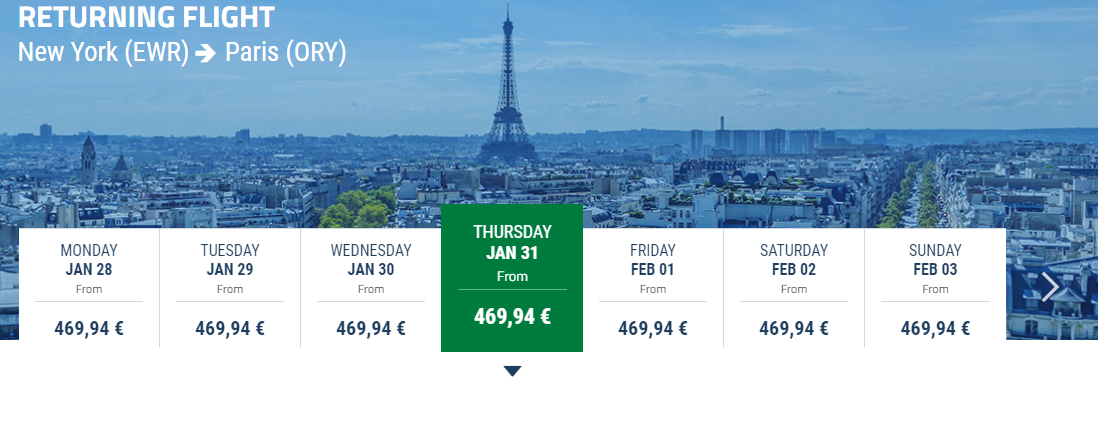Click the New York (EWR) origin text
The height and width of the screenshot is (433, 1107).
103,53
